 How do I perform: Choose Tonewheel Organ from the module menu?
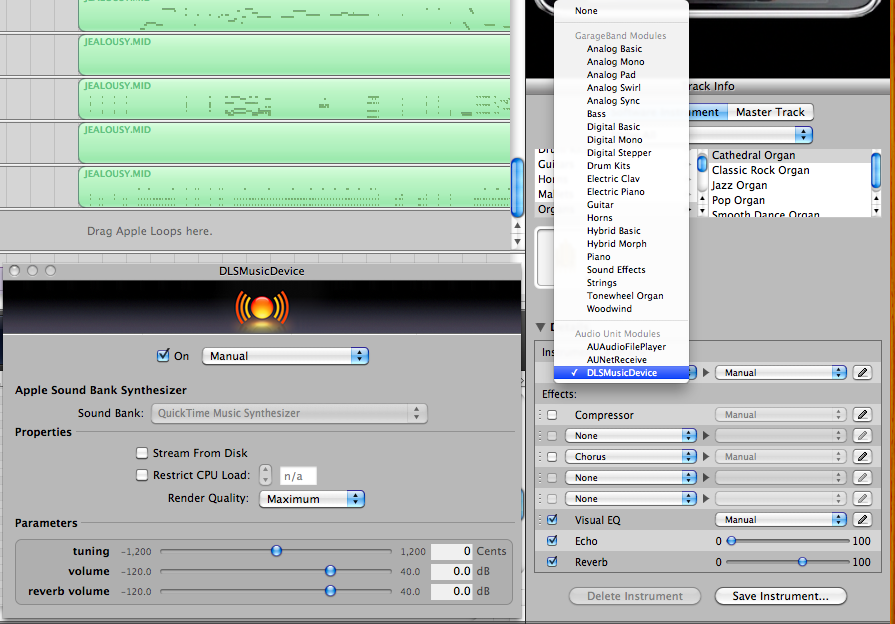(x=621, y=296)
